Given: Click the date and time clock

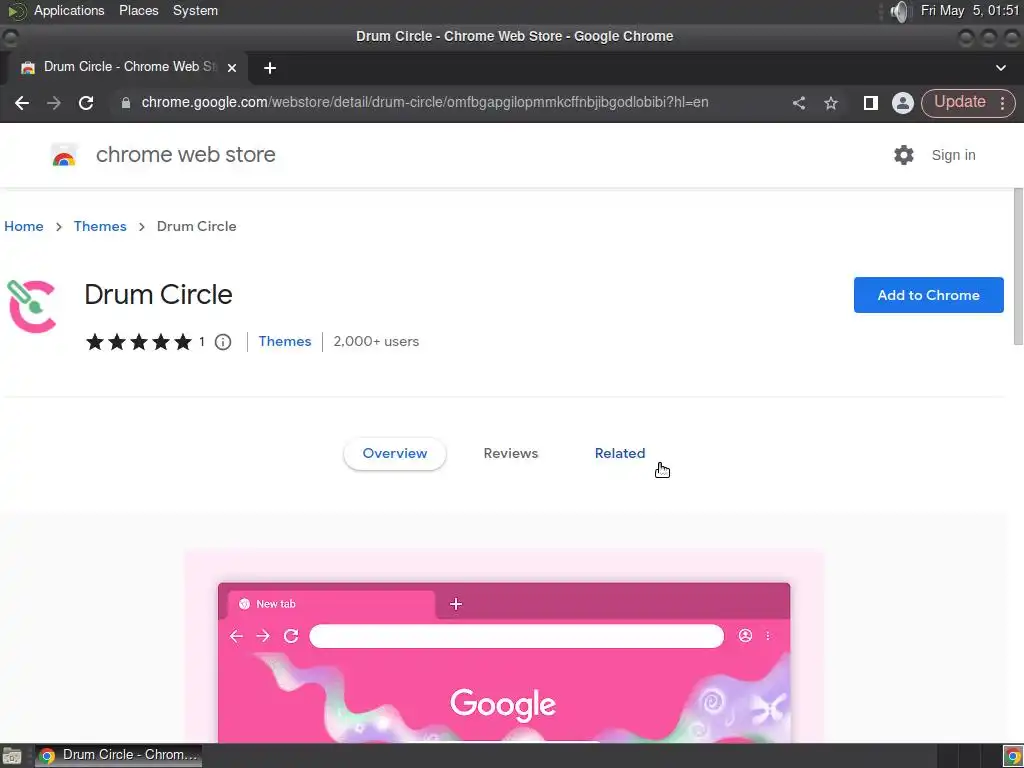Looking at the screenshot, I should [969, 10].
